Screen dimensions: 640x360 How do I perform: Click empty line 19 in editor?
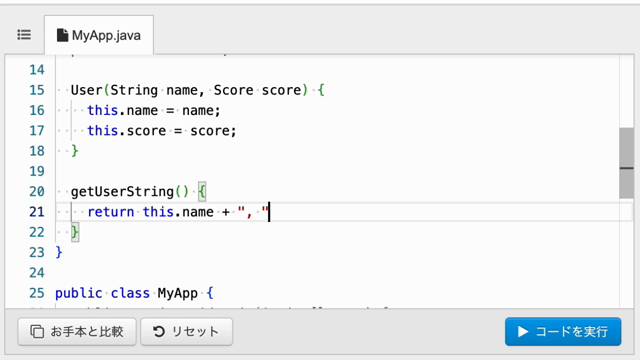[337, 171]
